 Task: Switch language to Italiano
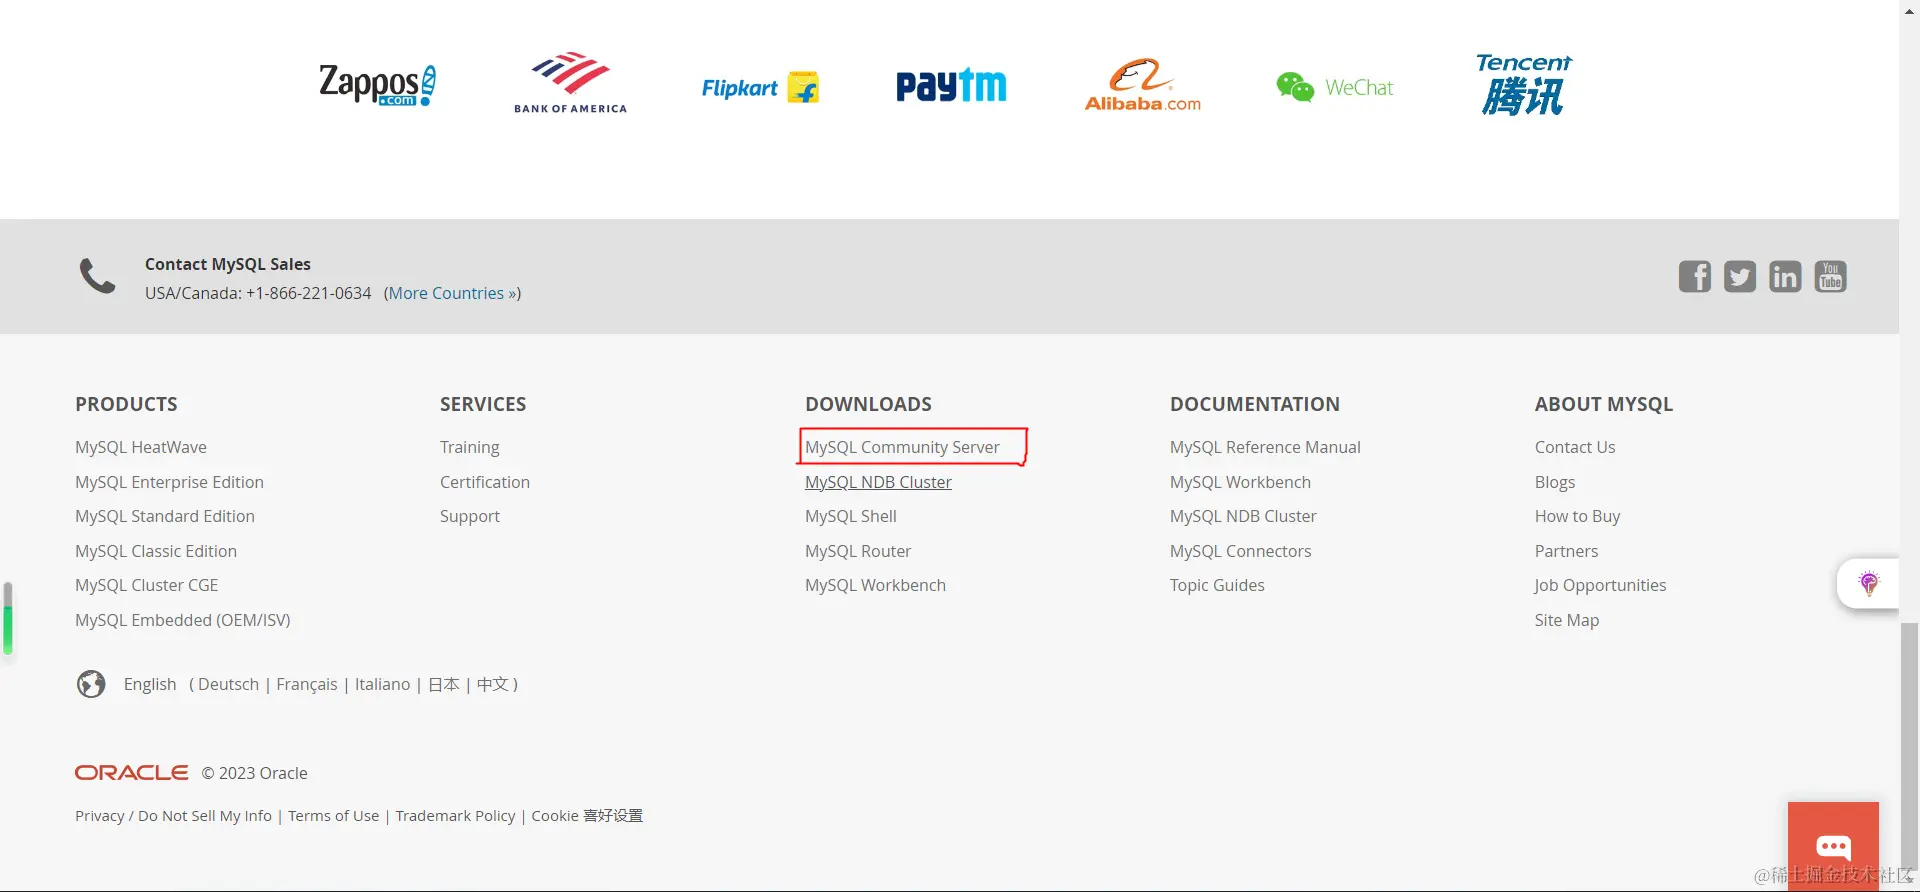point(382,684)
